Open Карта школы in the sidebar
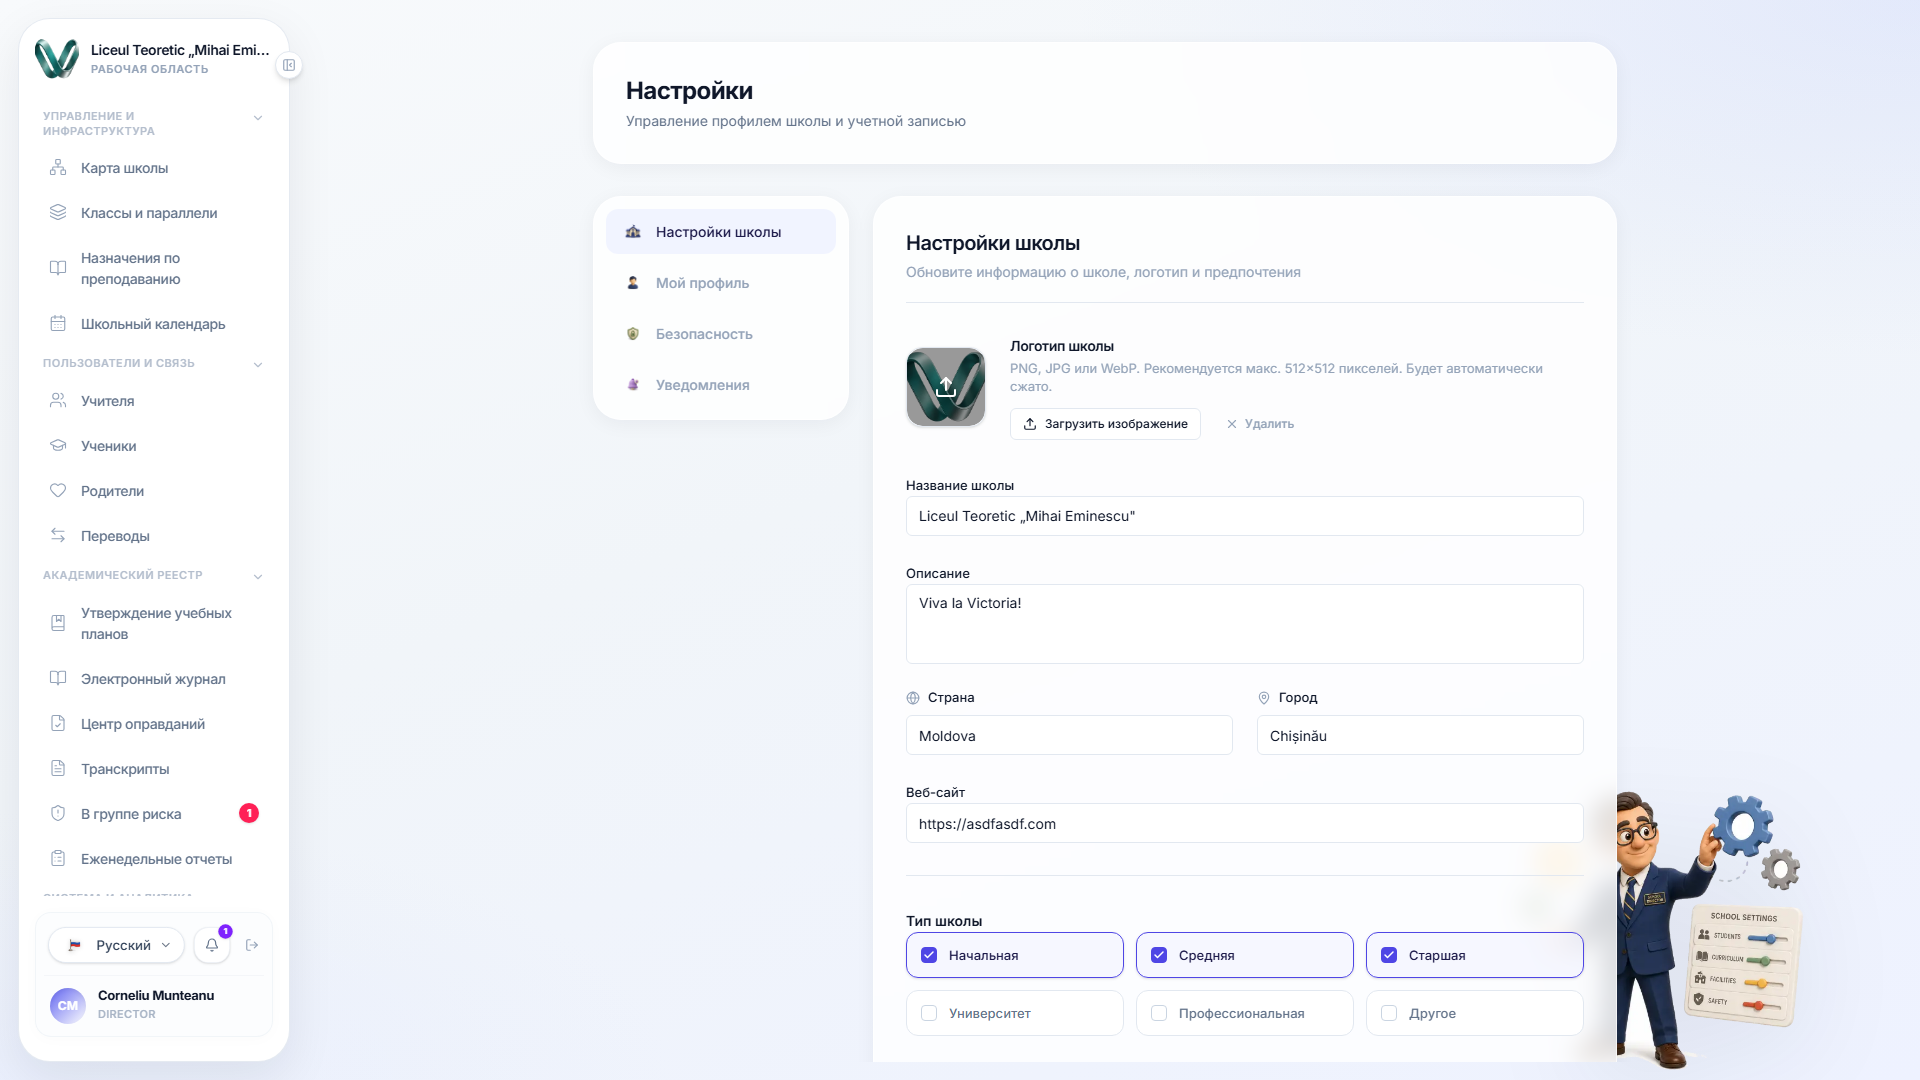1920x1080 pixels. tap(154, 168)
